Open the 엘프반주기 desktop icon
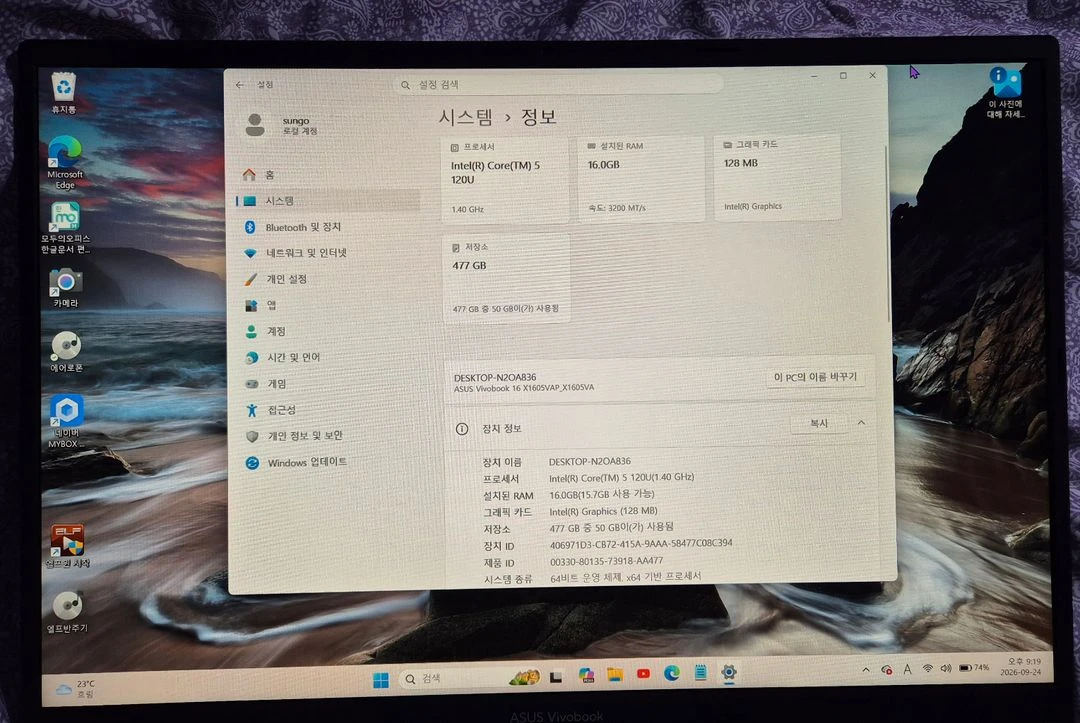This screenshot has width=1080, height=723. click(x=68, y=611)
